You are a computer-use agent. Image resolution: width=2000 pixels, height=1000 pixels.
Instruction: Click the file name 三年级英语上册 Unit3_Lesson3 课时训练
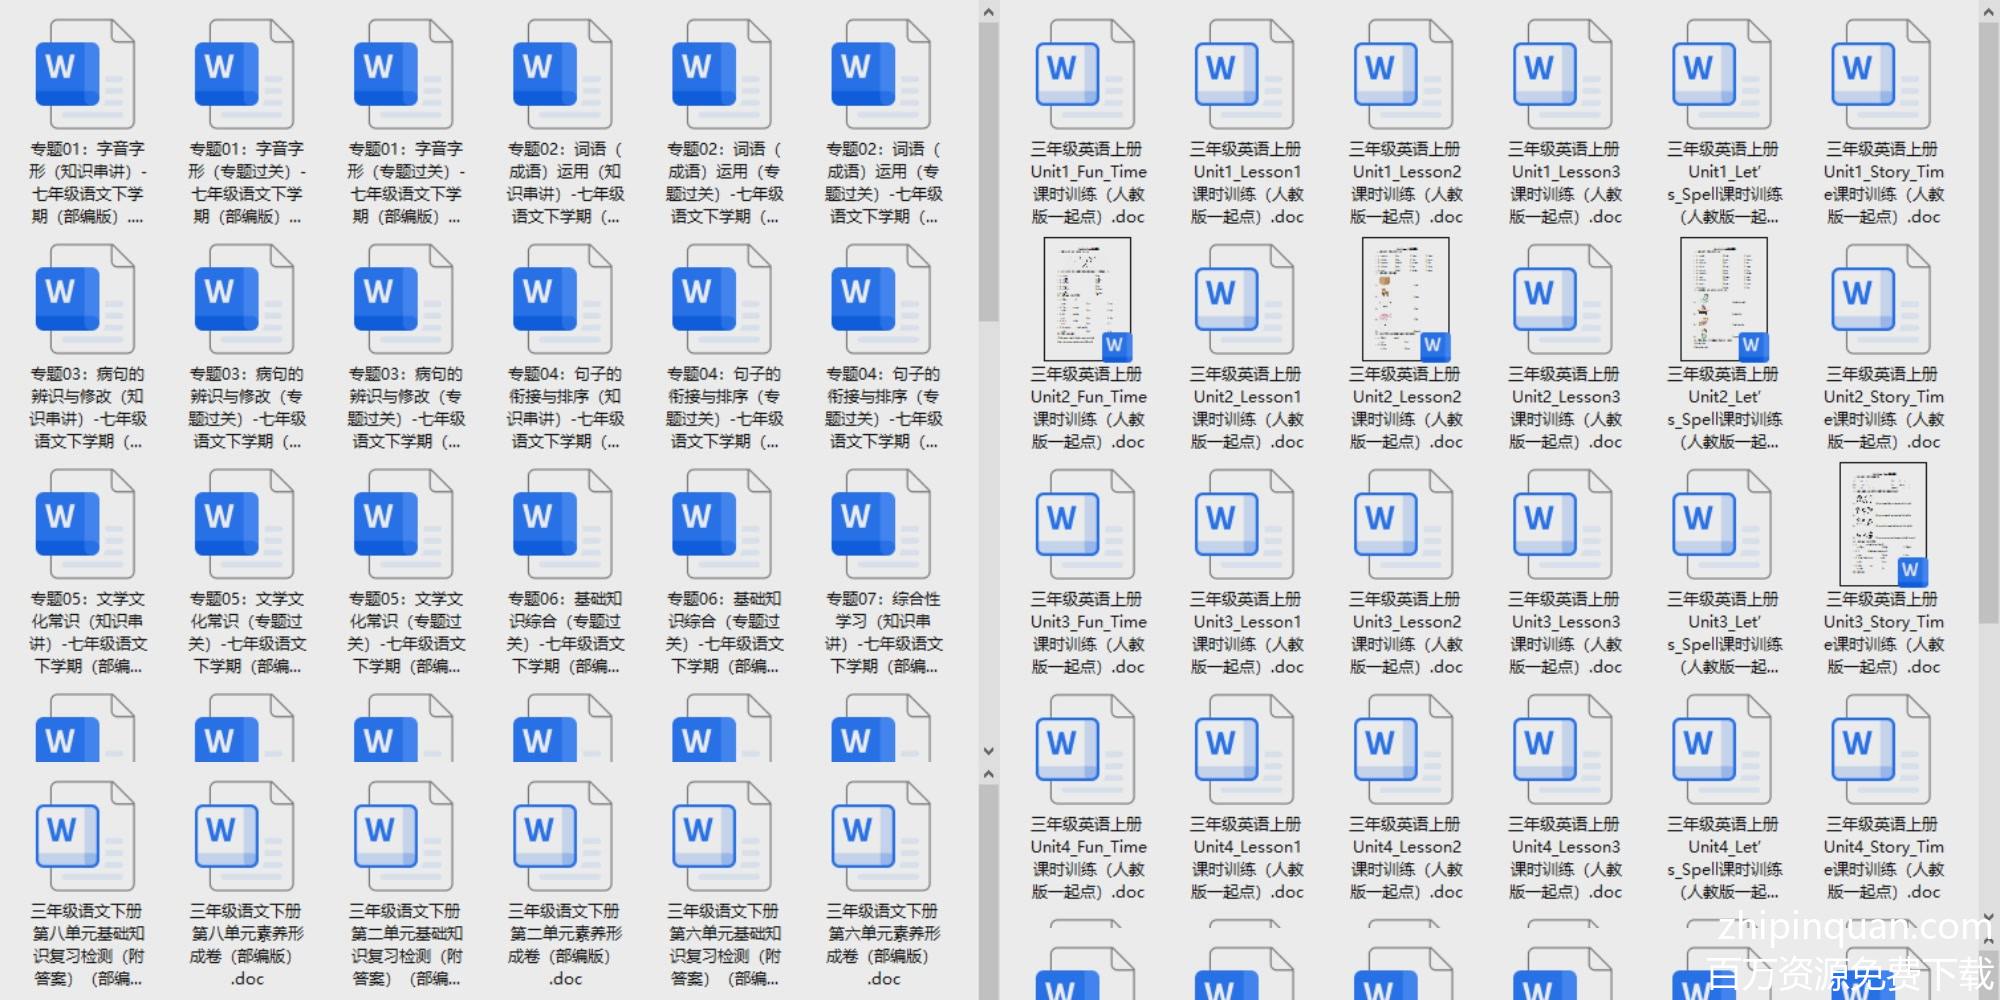[x=1565, y=633]
